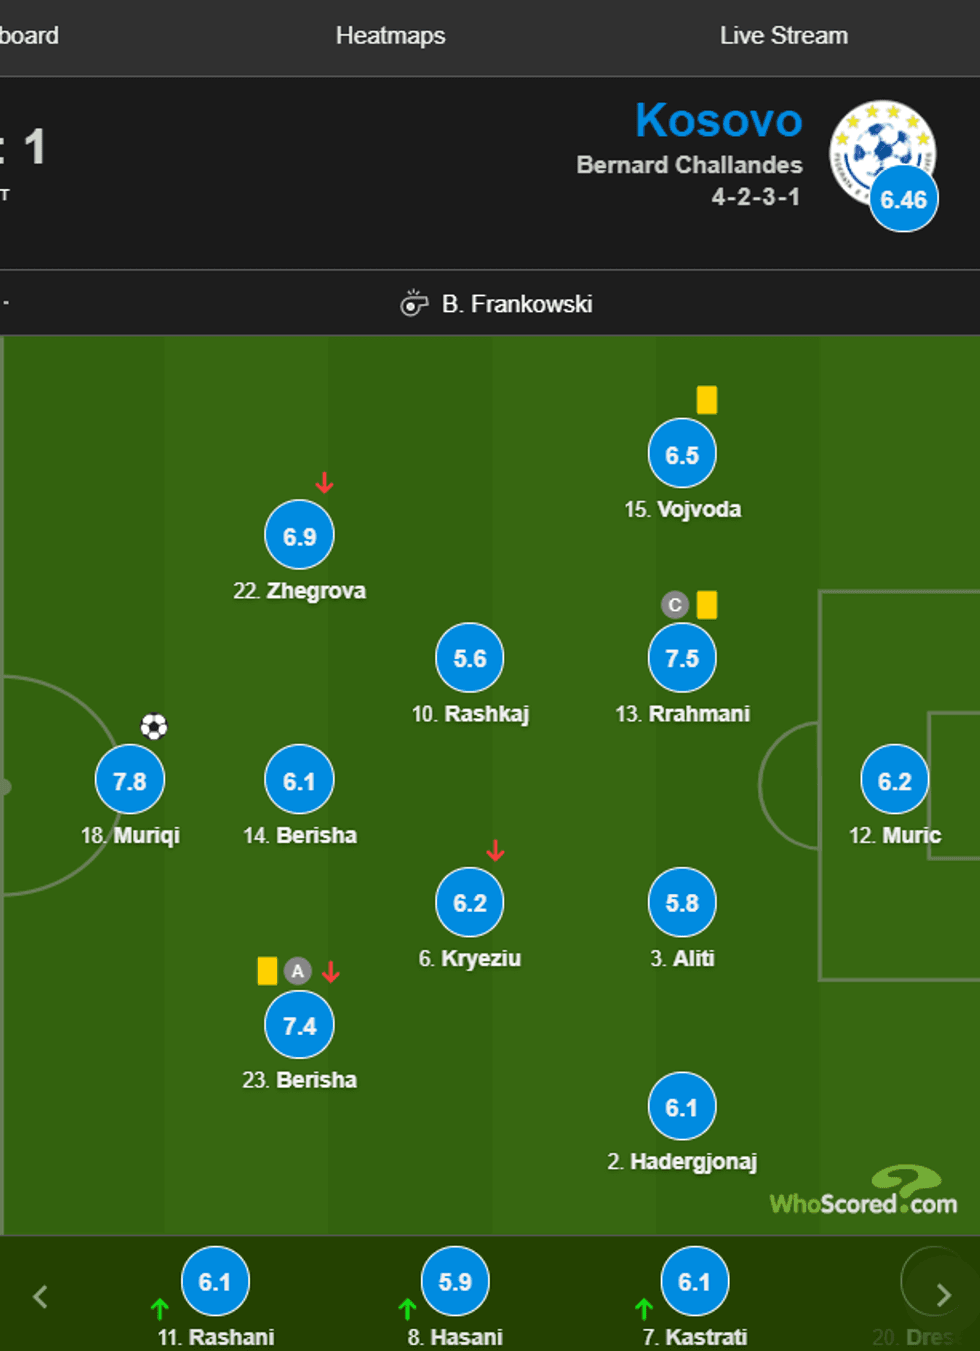Click the Kosovo team 6.46 rating badge
980x1351 pixels.
903,200
